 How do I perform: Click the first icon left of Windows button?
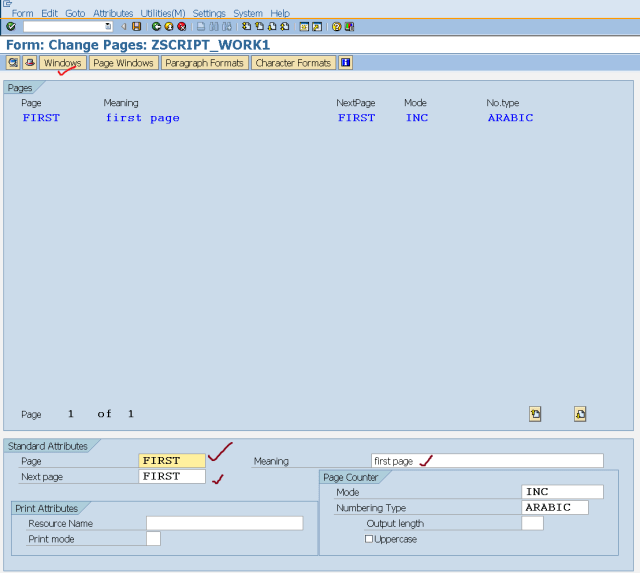[x=13, y=63]
